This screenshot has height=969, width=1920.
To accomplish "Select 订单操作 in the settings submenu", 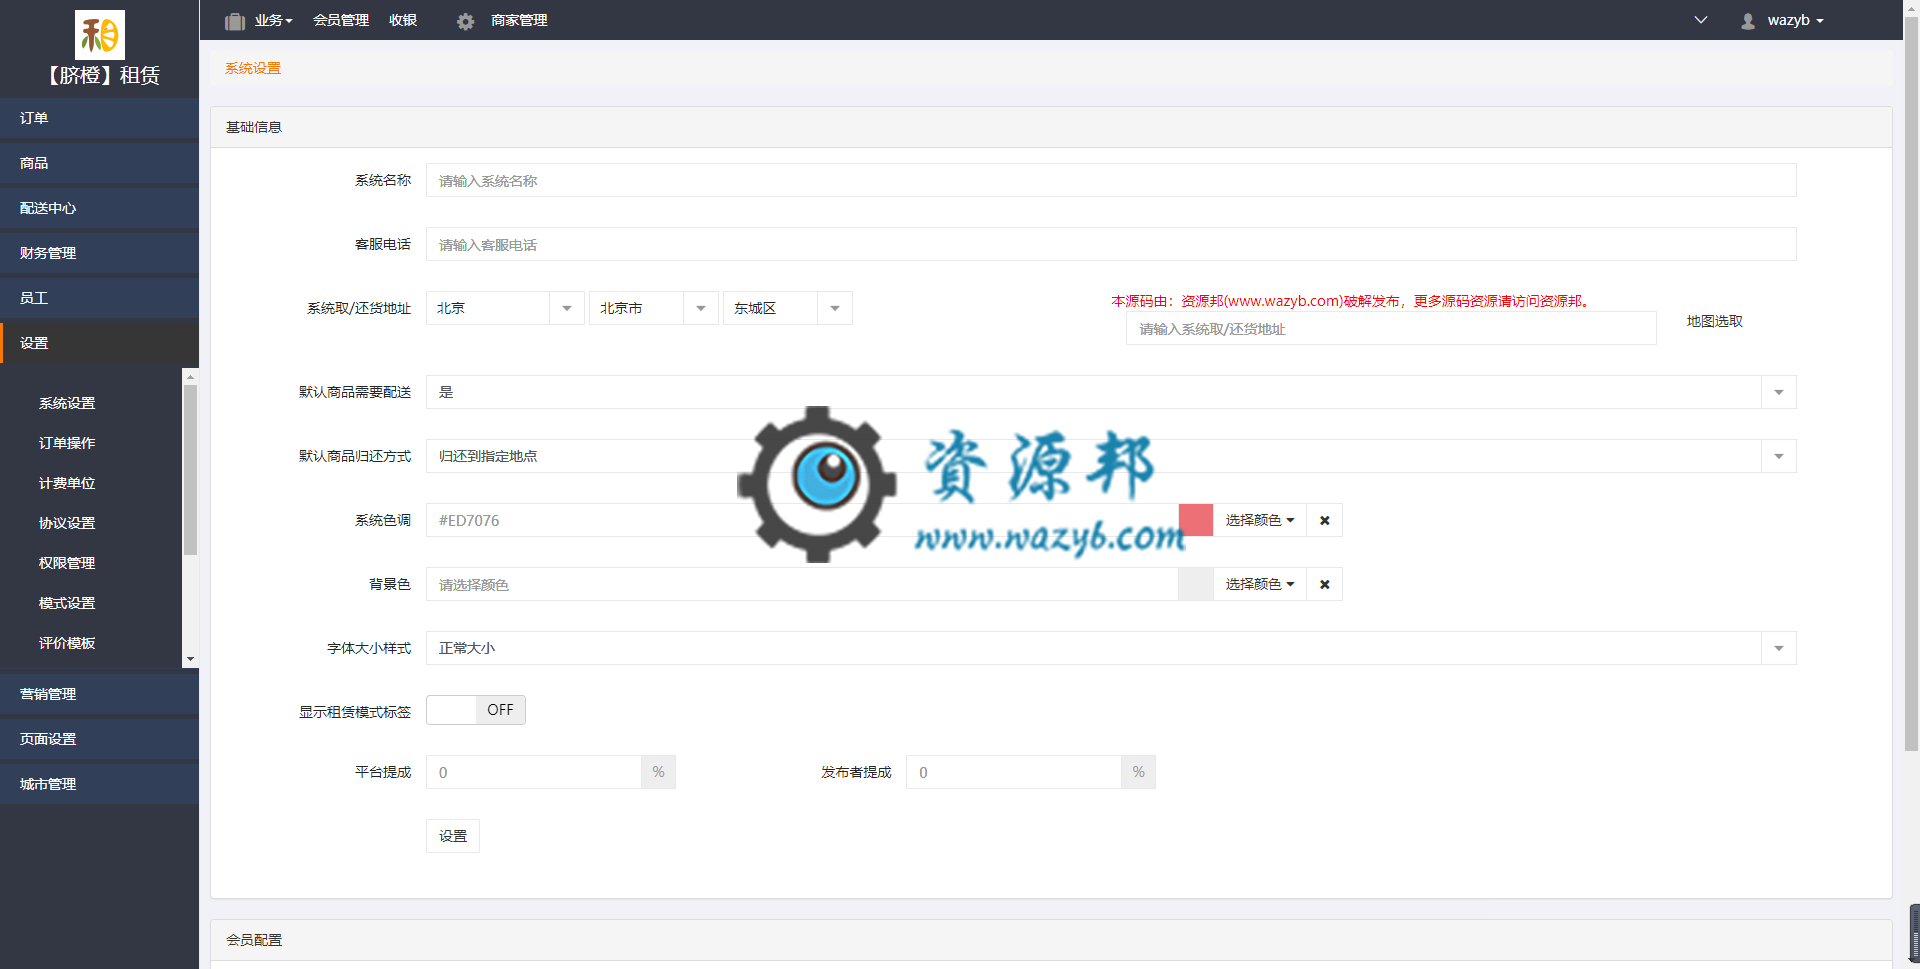I will 67,443.
